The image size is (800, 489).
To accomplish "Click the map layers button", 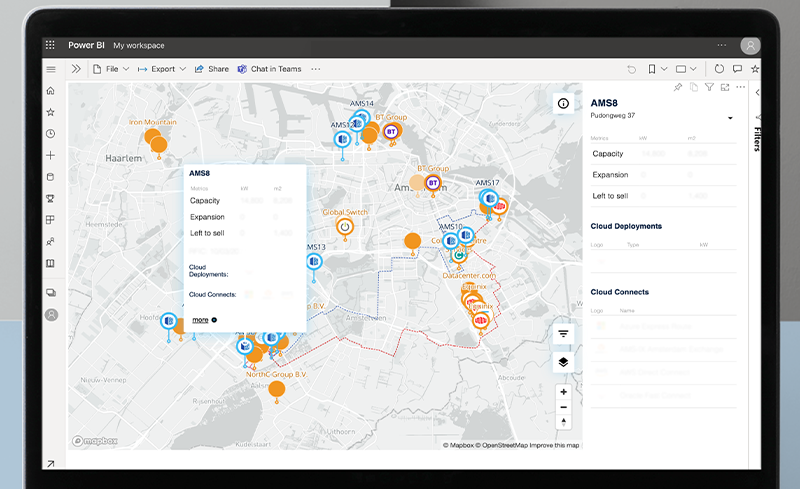I will [563, 362].
